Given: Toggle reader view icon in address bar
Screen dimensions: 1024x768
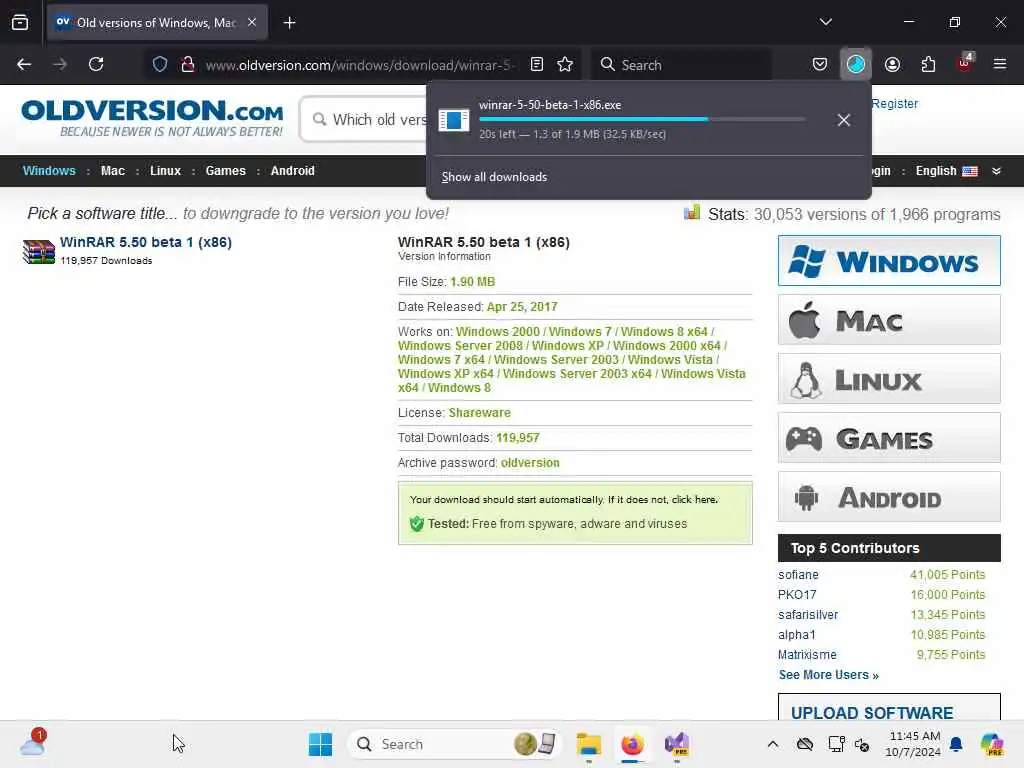Looking at the screenshot, I should 537,64.
